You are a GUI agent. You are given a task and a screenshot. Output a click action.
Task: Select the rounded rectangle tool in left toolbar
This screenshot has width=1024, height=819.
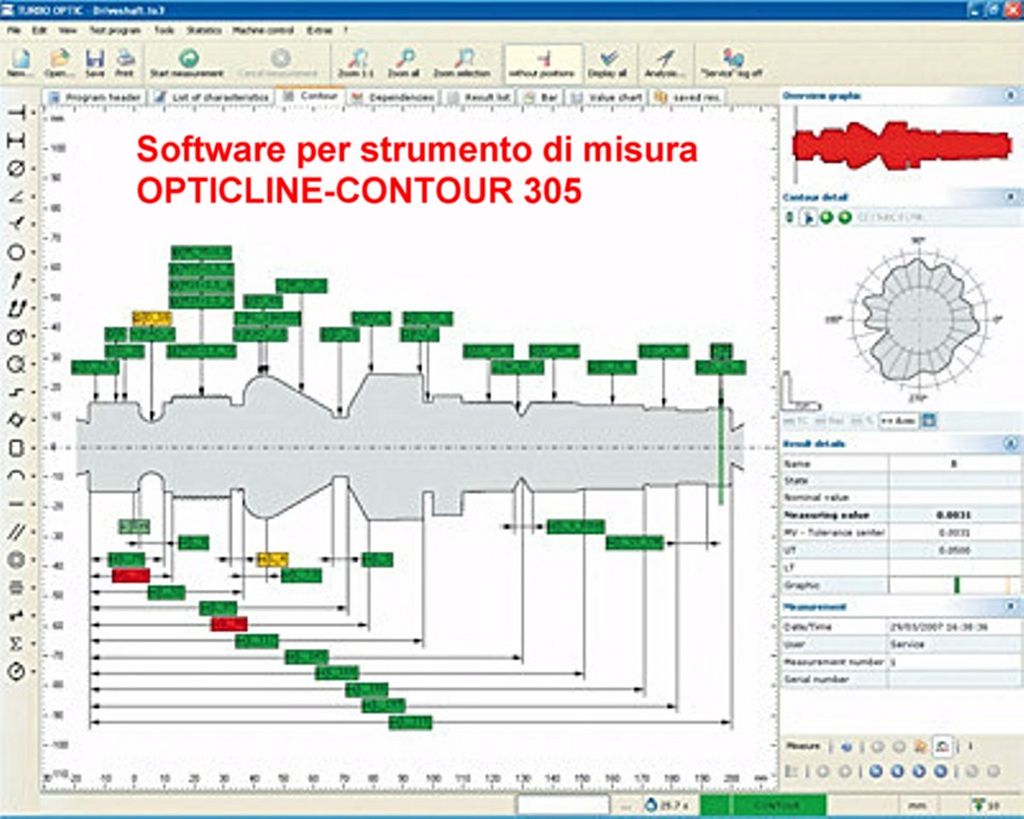point(16,448)
